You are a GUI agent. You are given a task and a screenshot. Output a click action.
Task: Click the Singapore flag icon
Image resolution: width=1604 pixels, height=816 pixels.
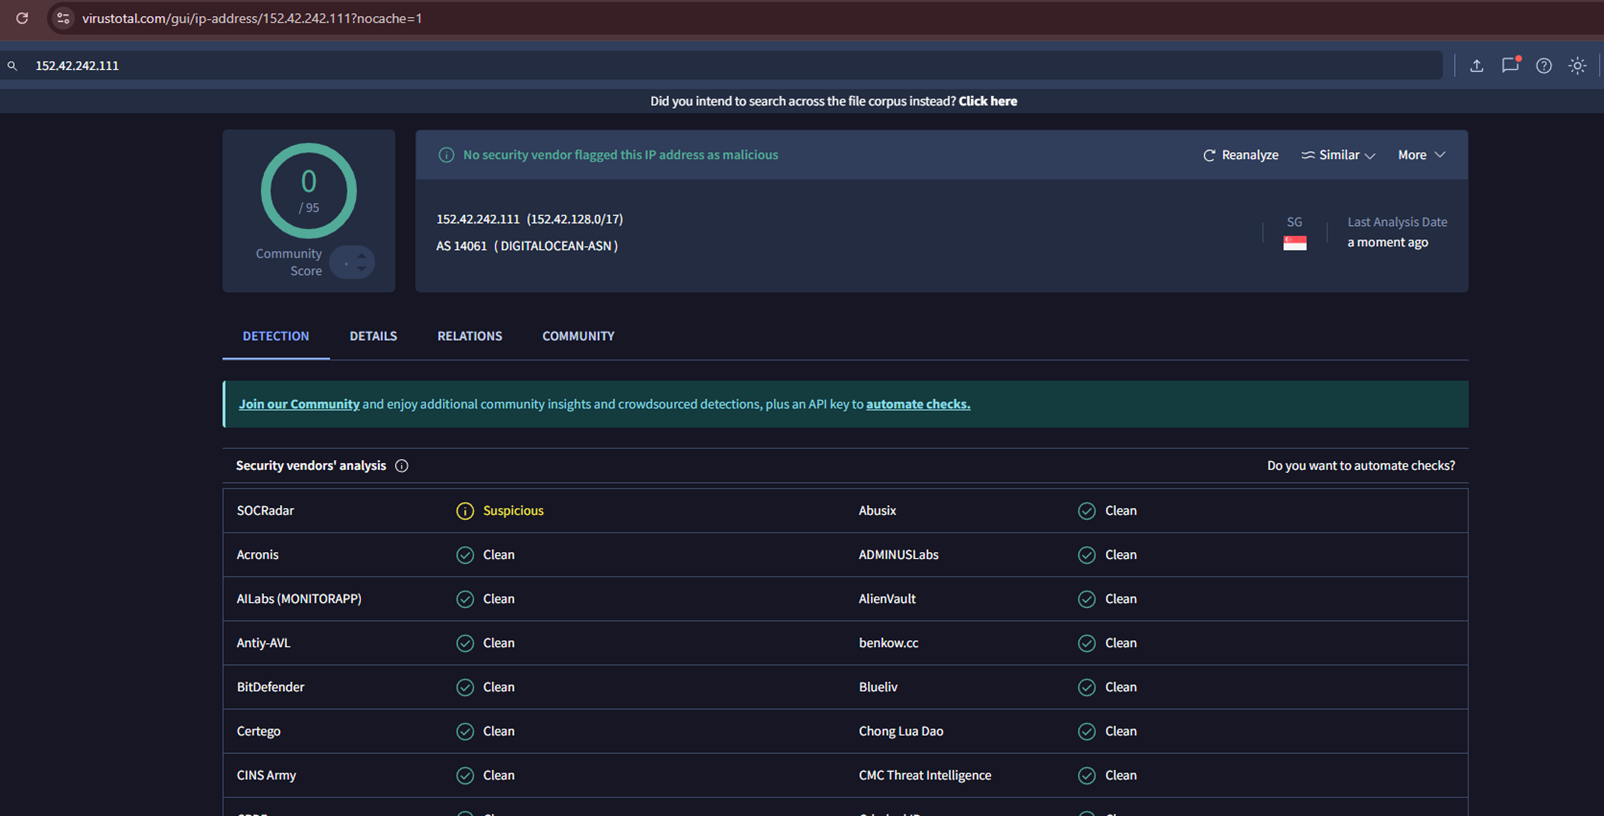pyautogui.click(x=1295, y=243)
